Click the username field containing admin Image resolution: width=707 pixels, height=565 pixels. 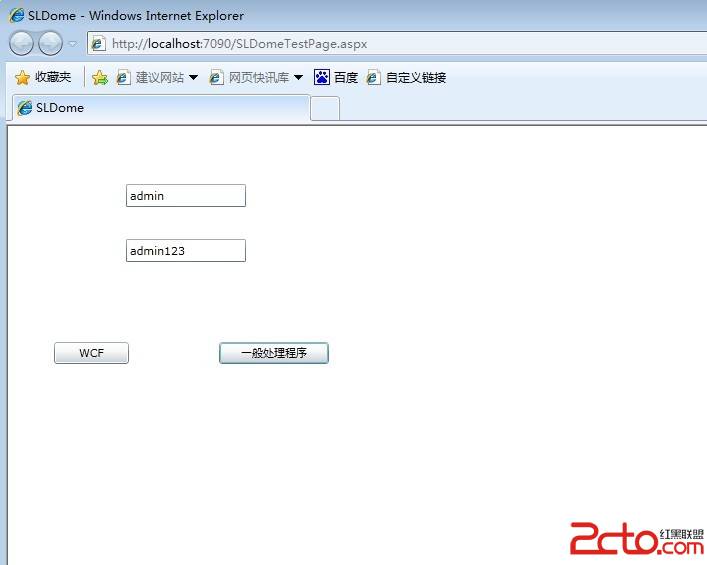(186, 196)
